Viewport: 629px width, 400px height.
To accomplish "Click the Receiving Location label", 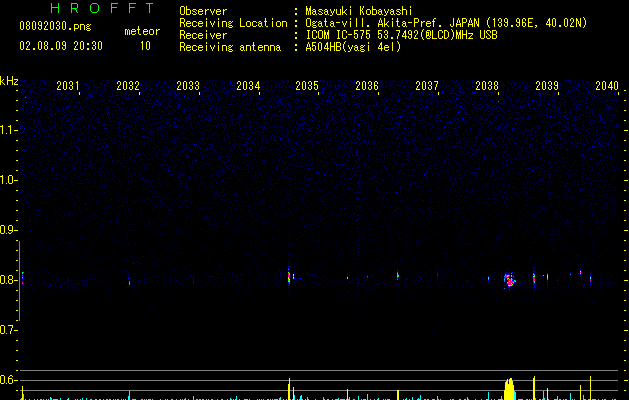I will (x=233, y=23).
